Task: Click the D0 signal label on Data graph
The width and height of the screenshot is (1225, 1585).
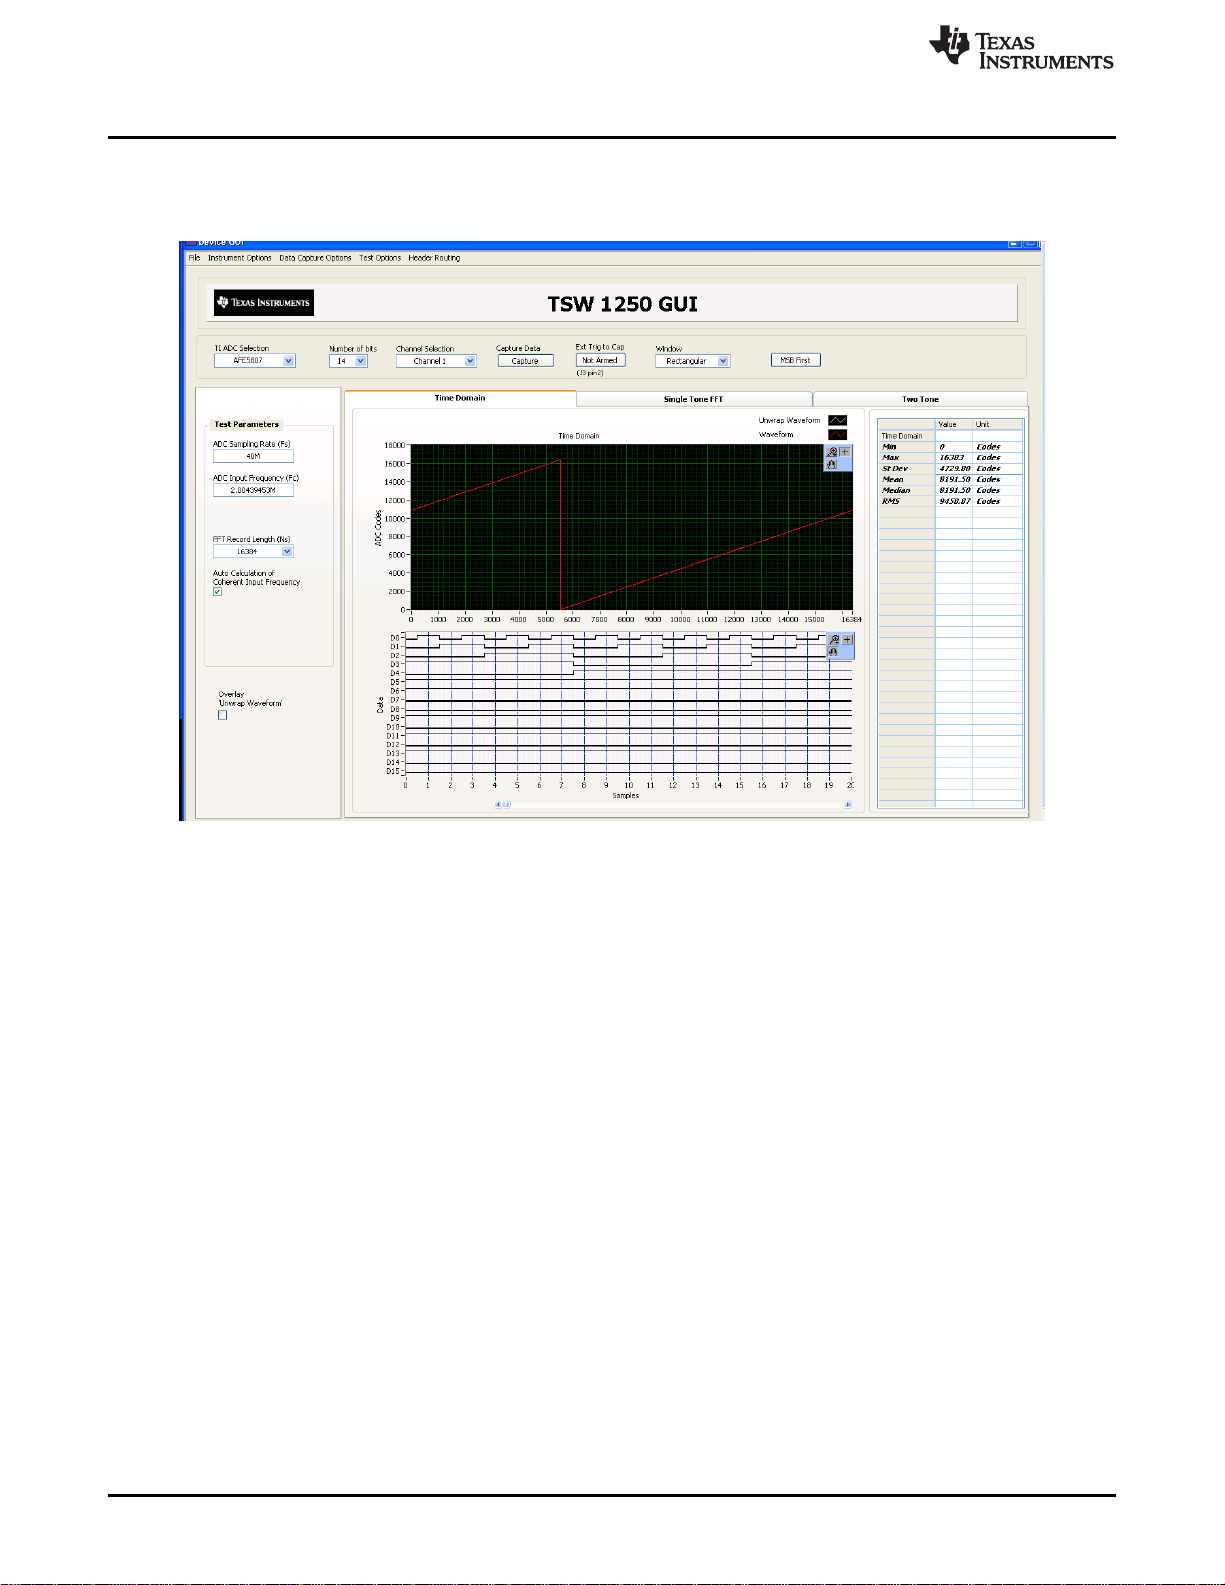Action: click(395, 637)
